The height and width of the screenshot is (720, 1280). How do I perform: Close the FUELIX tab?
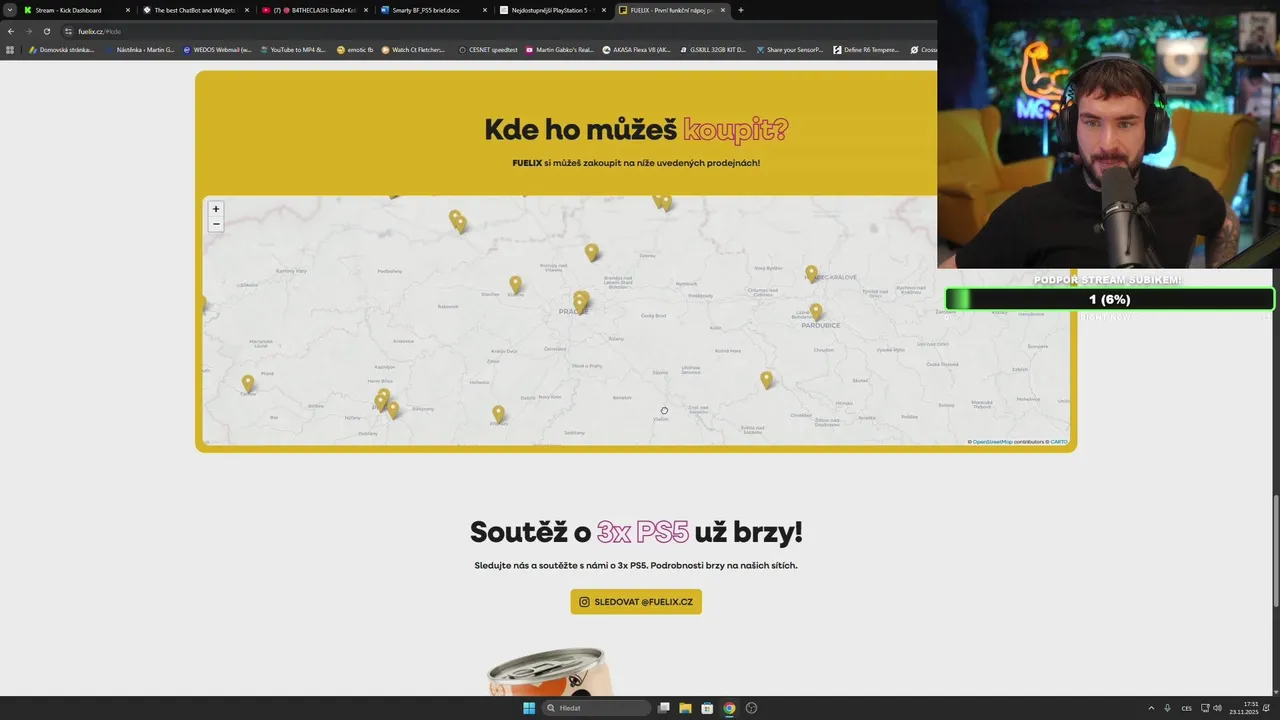click(723, 10)
